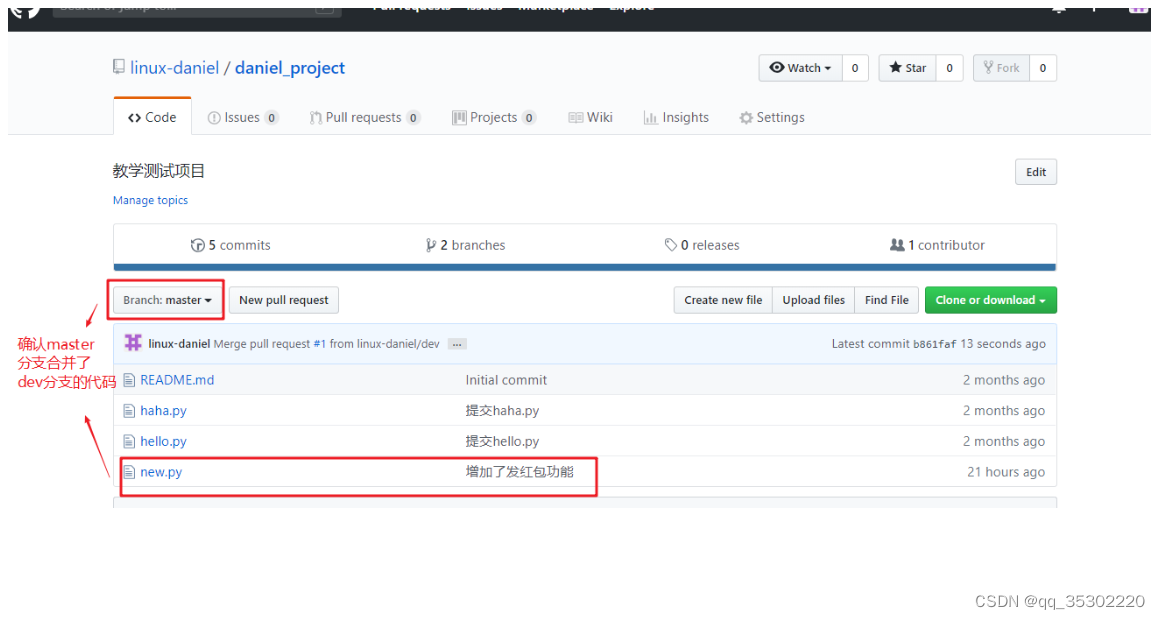This screenshot has width=1160, height=619.
Task: Open the hello.py file
Action: click(x=163, y=442)
